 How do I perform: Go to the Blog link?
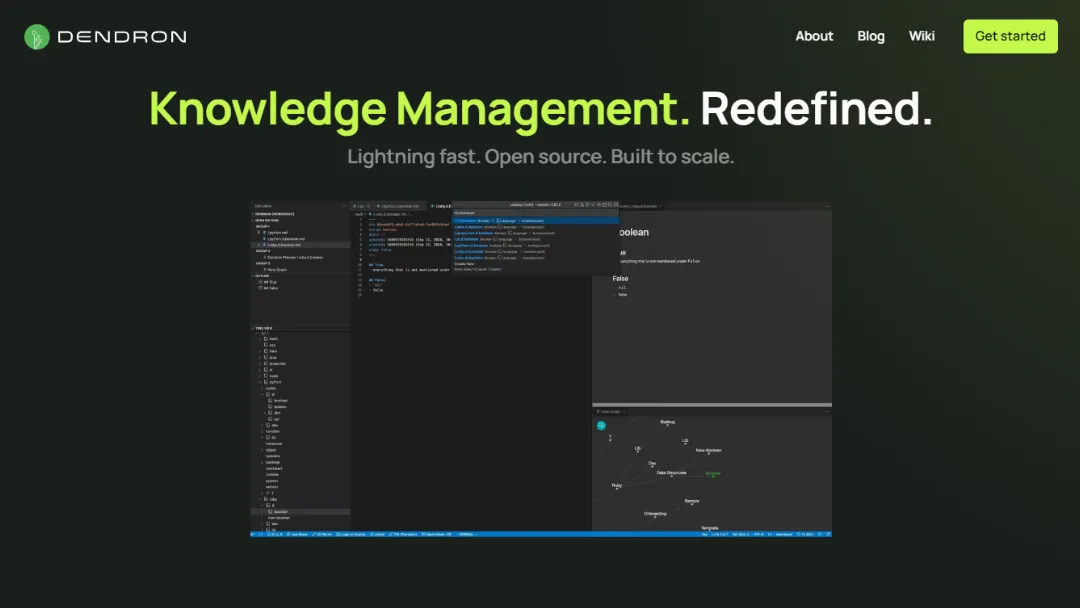[x=871, y=36]
